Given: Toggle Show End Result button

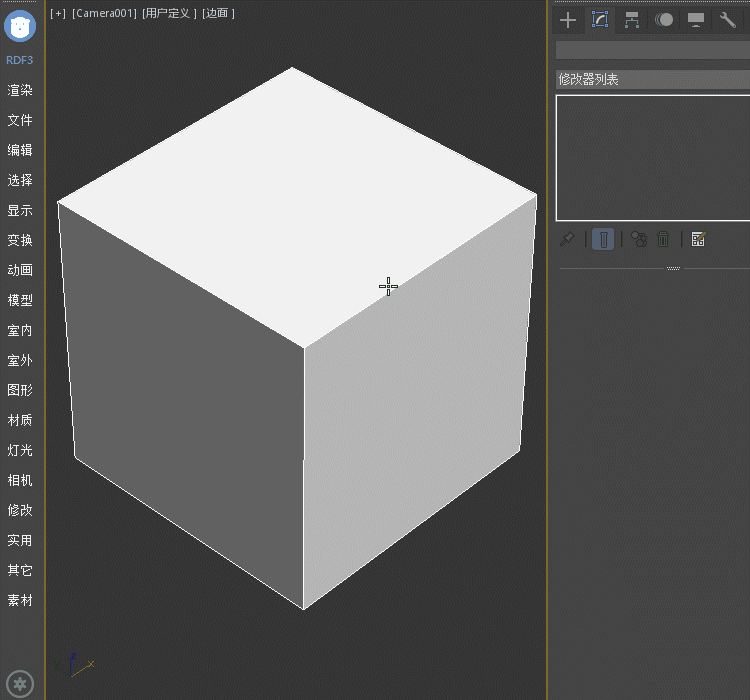Looking at the screenshot, I should click(603, 239).
